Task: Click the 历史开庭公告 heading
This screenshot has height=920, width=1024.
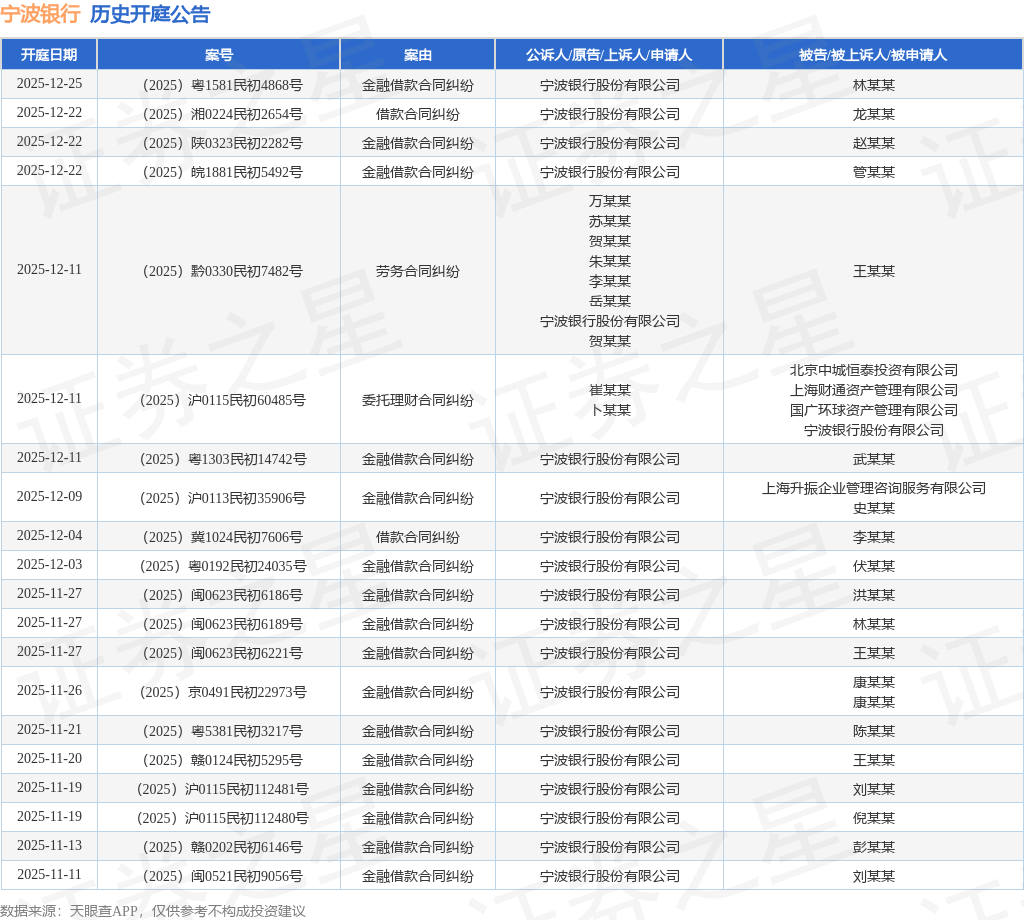Action: (x=150, y=14)
